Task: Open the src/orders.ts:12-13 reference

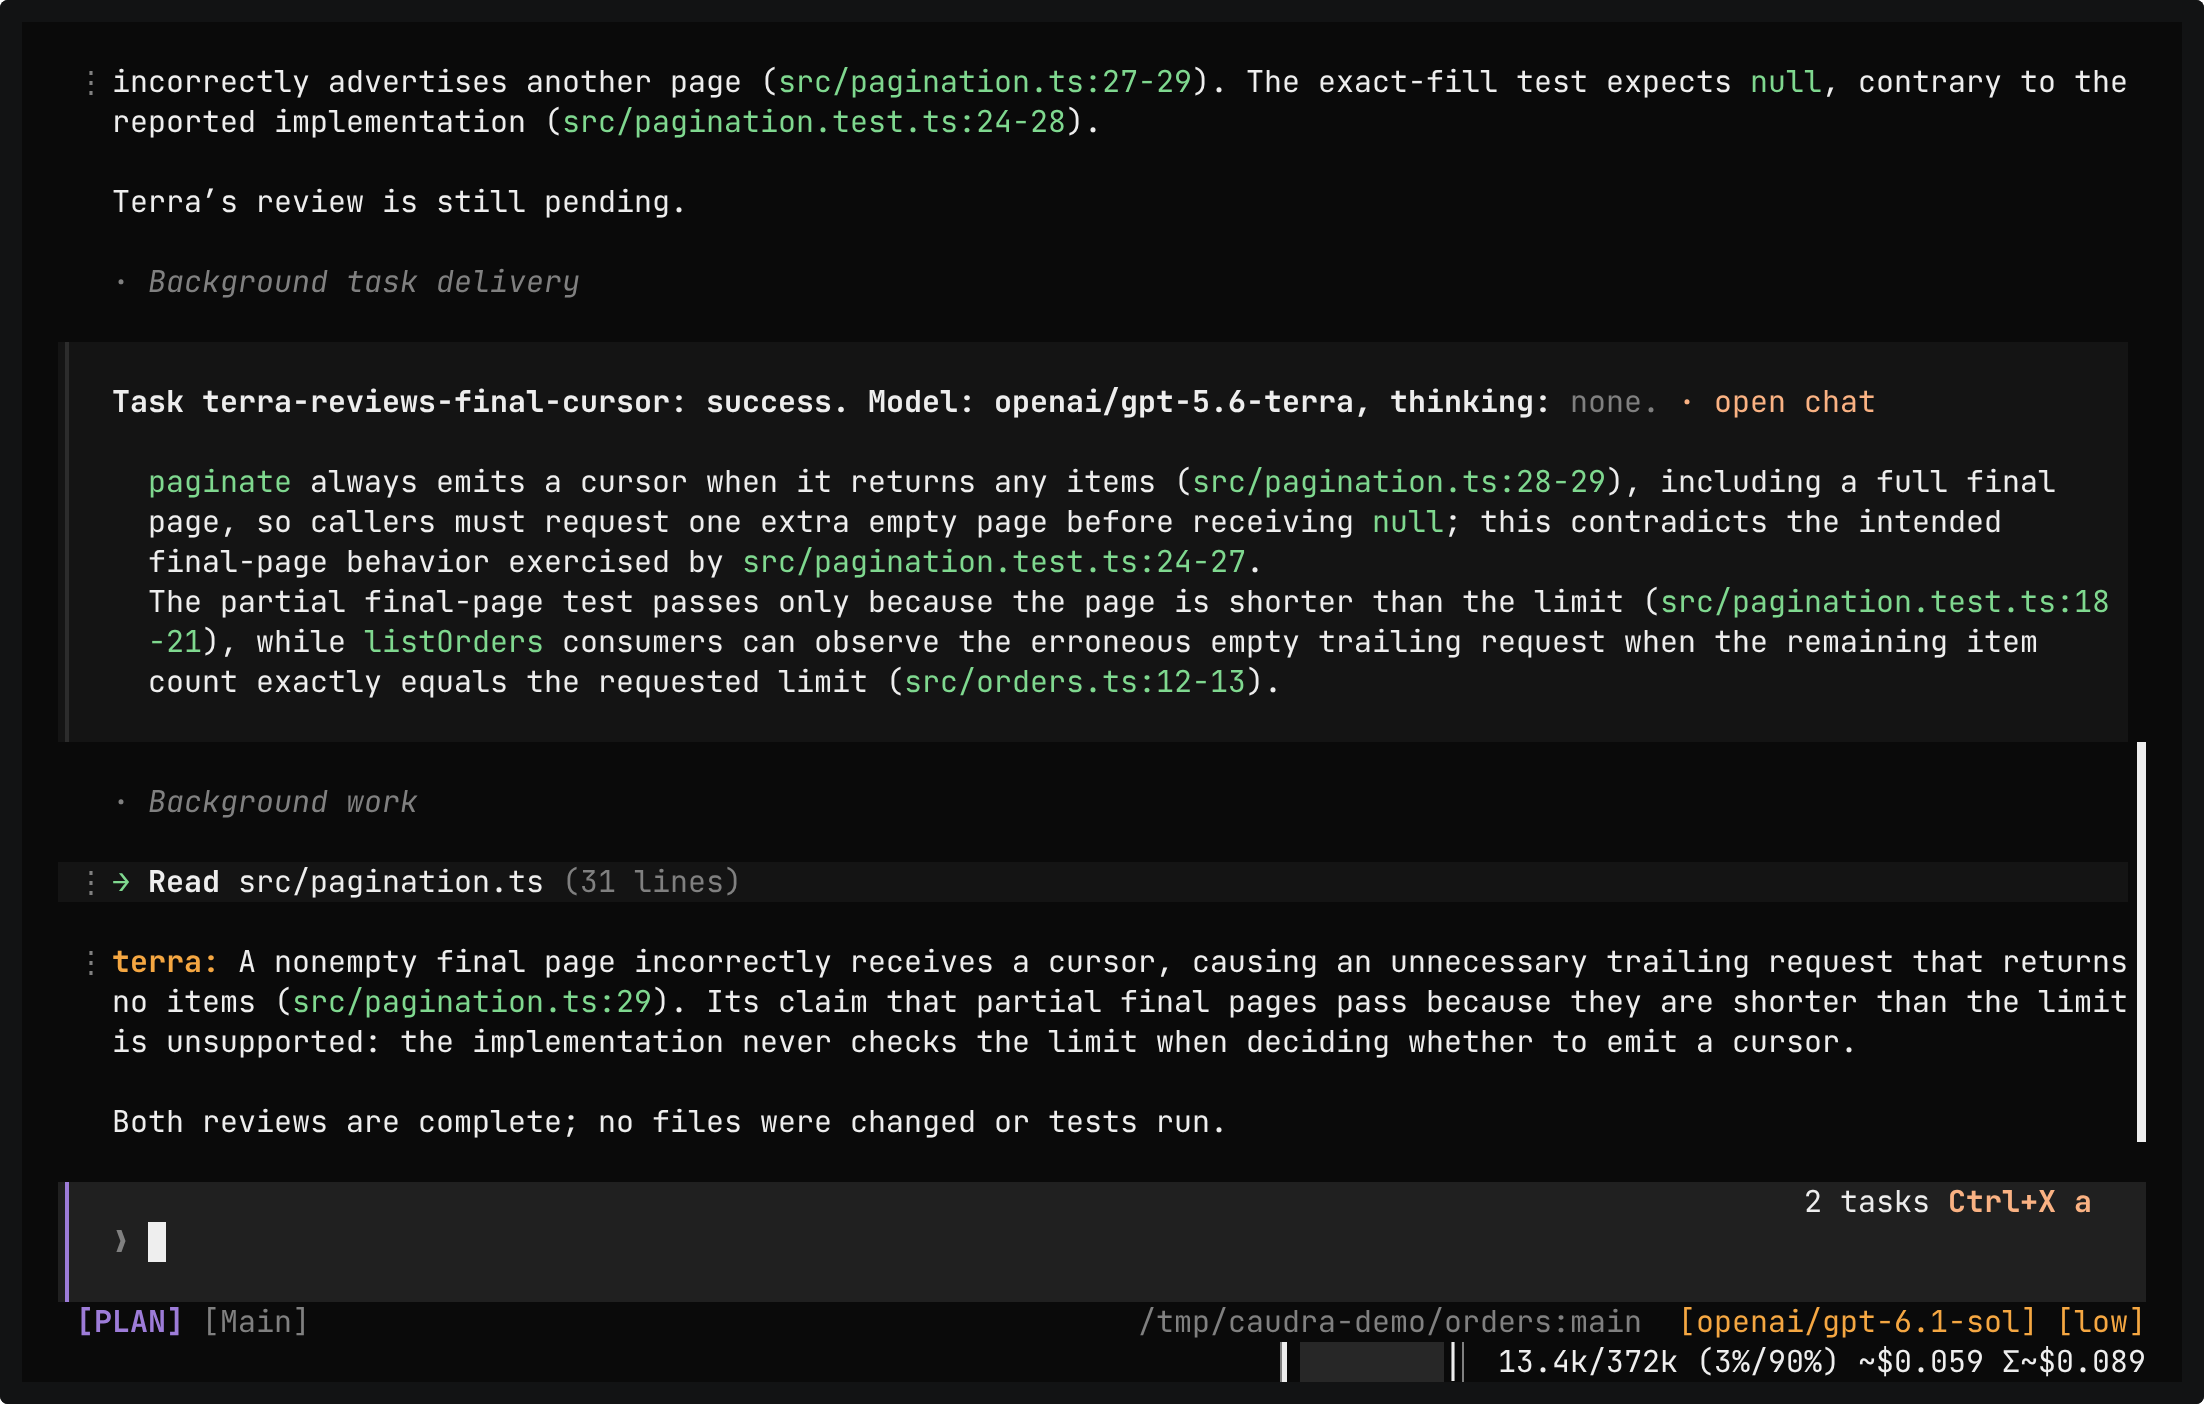Action: 1075,682
